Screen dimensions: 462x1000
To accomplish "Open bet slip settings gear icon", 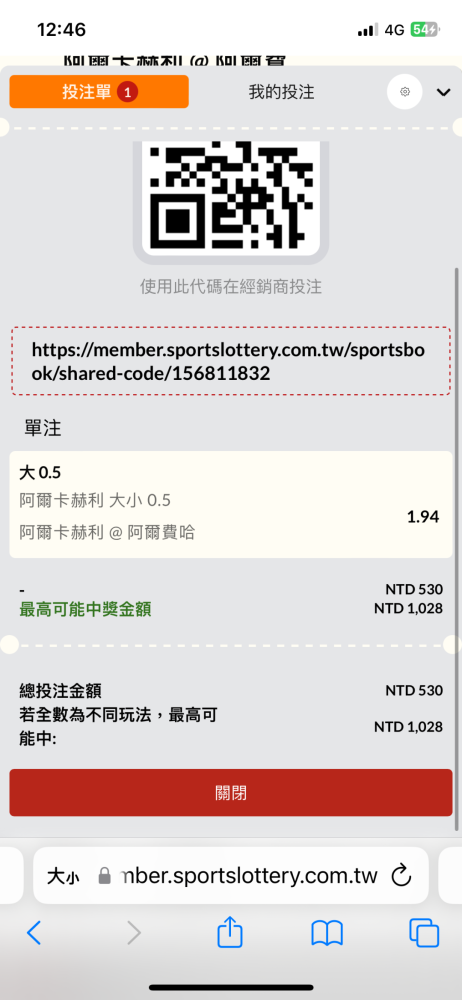I will [405, 92].
